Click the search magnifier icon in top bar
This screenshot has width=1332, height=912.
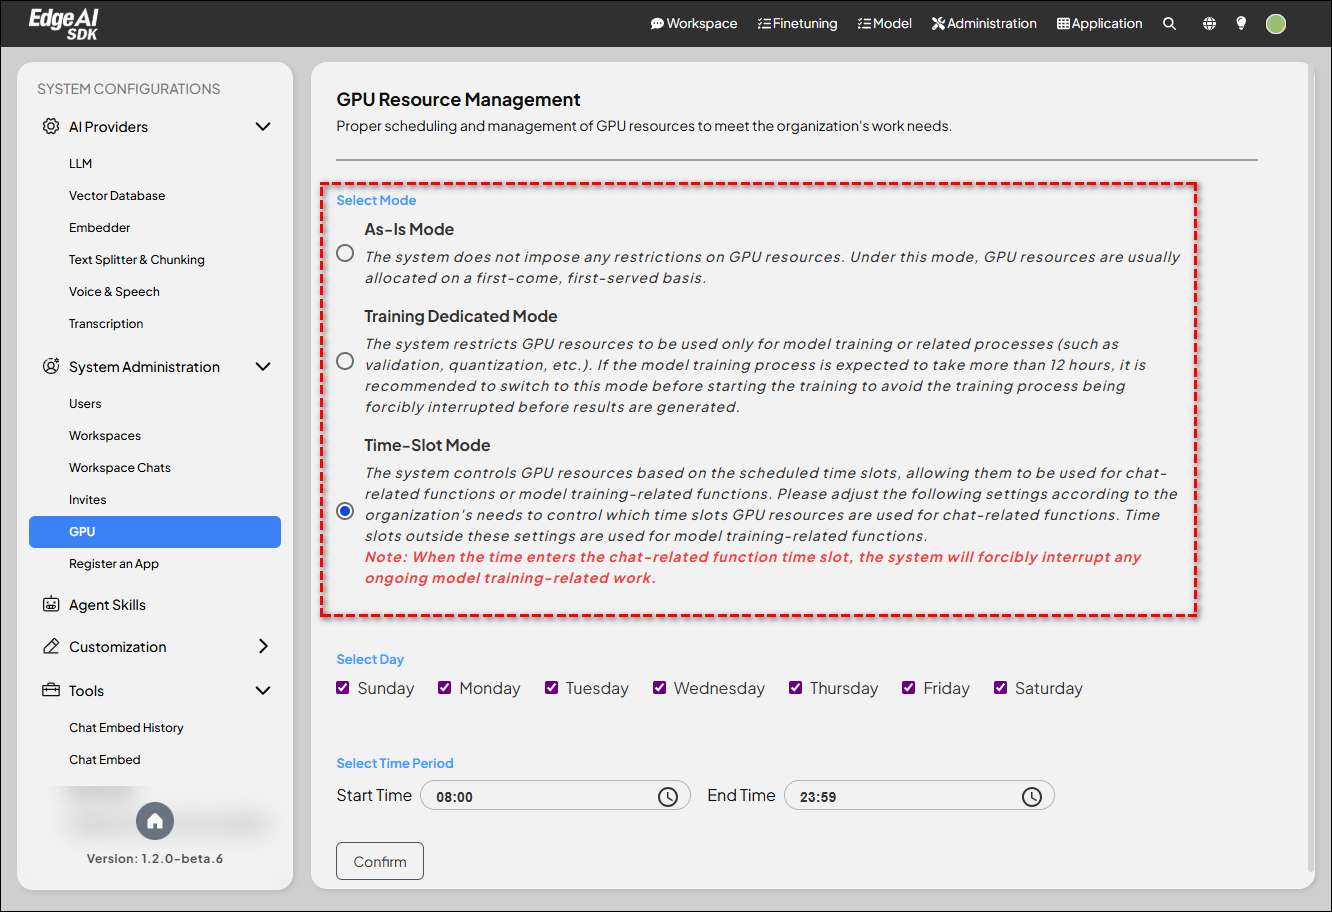click(1169, 24)
